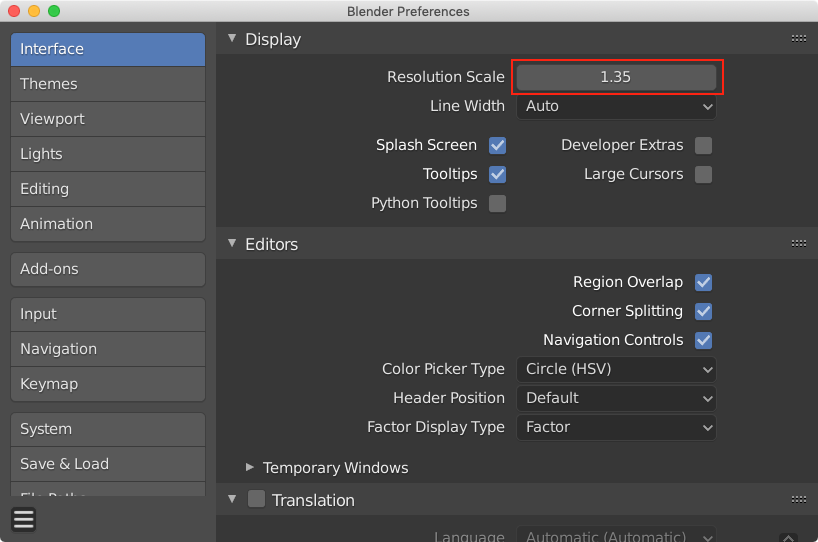Open the Editing tab
This screenshot has width=818, height=542.
[x=108, y=189]
